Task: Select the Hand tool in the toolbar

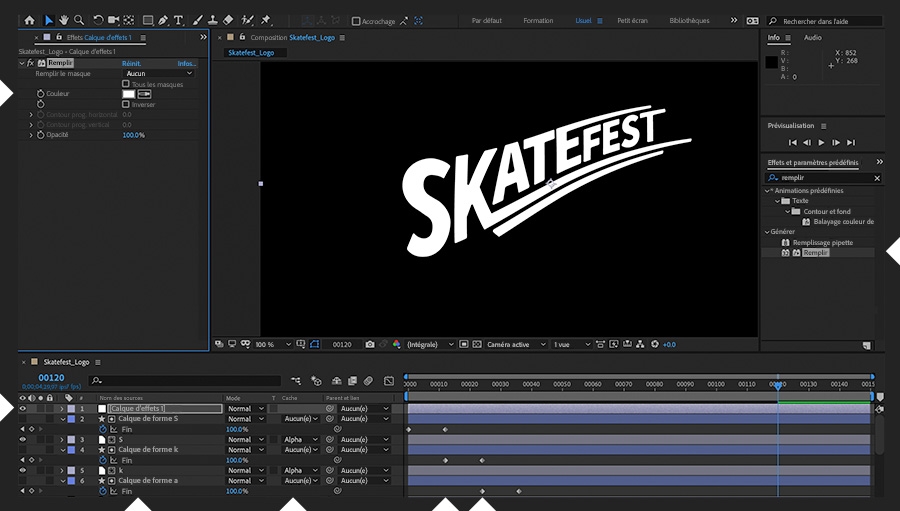Action: (x=64, y=20)
